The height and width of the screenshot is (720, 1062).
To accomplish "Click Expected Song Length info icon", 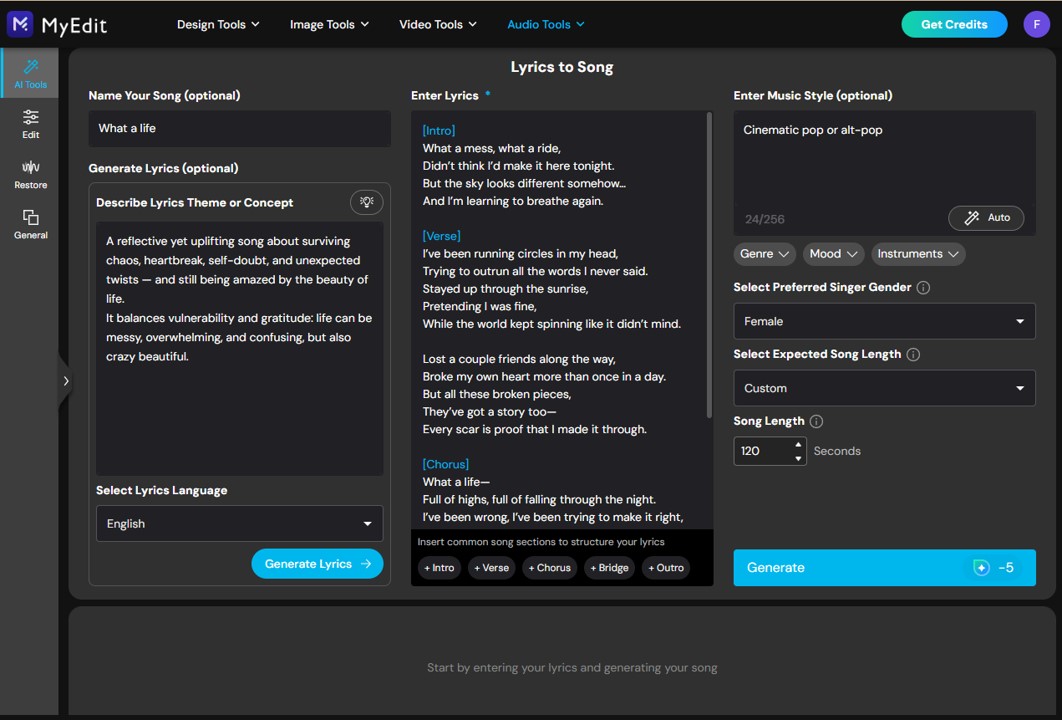I will [x=913, y=354].
